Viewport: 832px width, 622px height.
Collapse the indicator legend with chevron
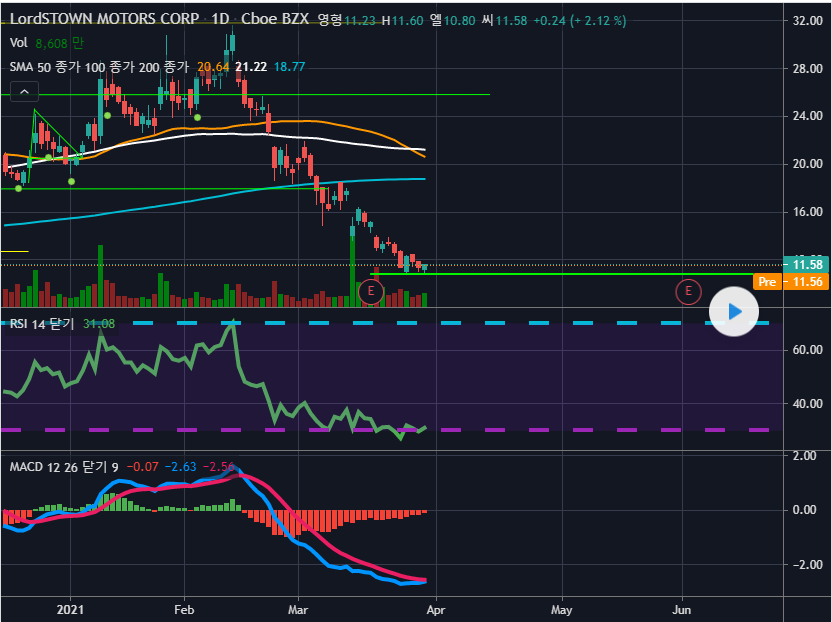click(23, 92)
